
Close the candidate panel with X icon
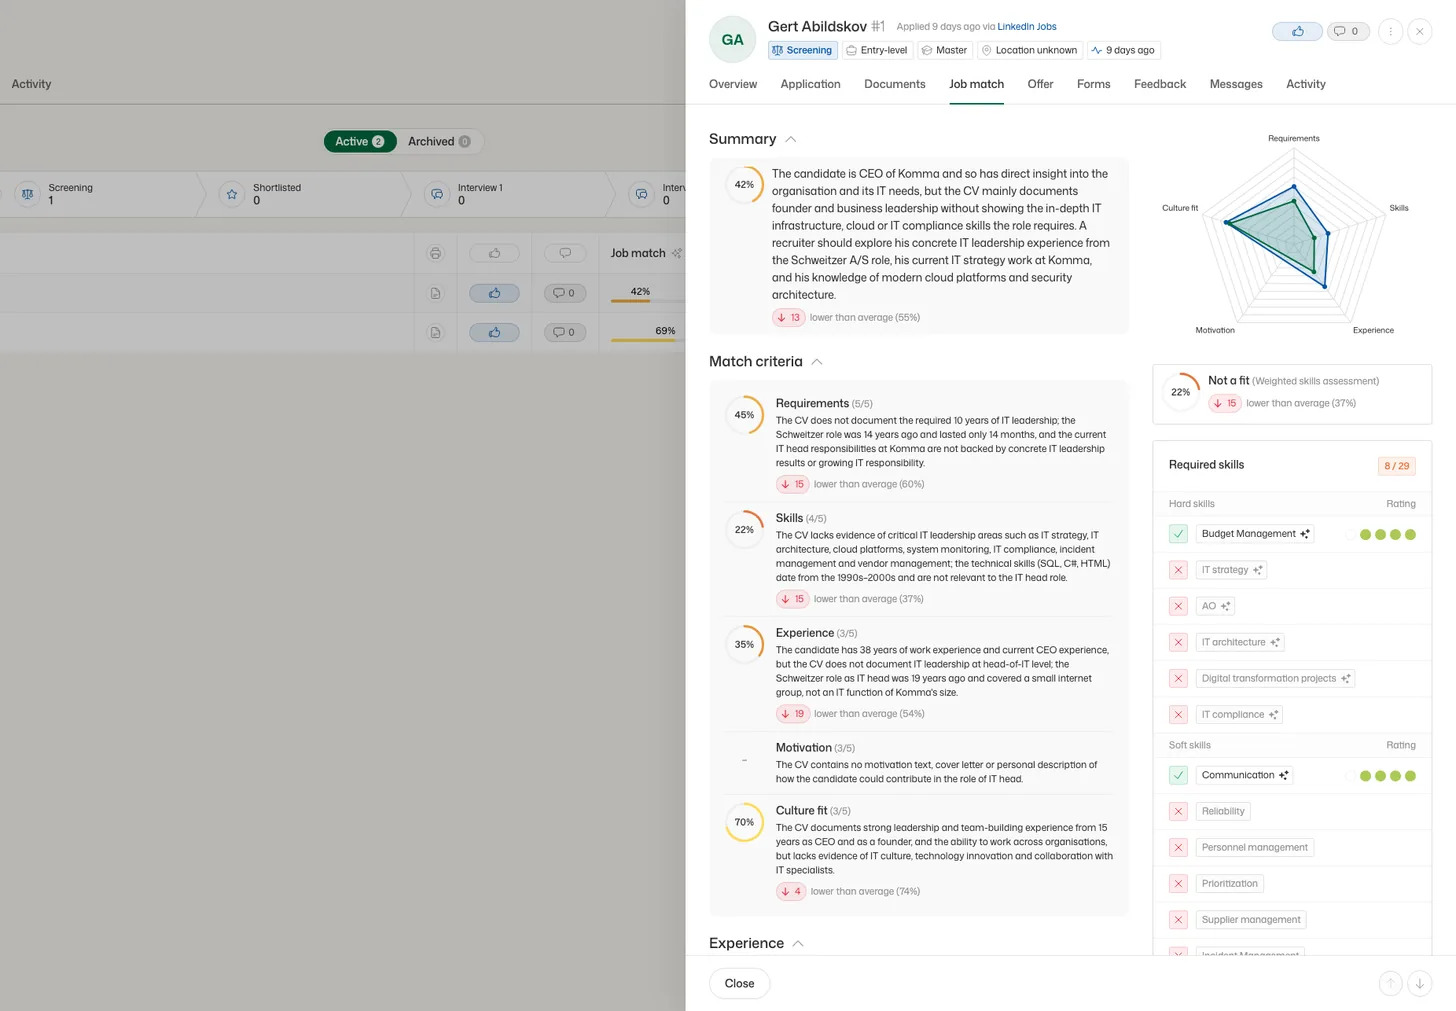click(x=1419, y=32)
